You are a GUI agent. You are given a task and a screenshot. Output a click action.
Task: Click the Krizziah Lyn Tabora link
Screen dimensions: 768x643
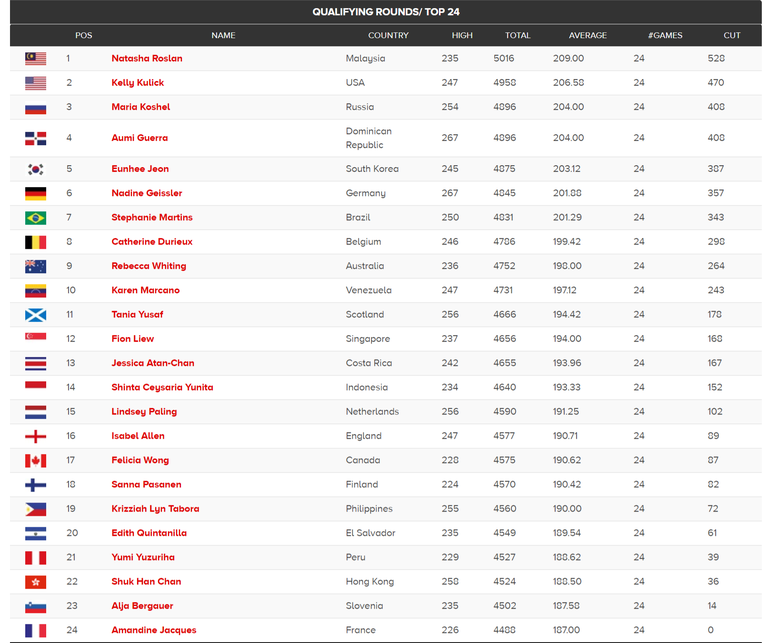155,509
